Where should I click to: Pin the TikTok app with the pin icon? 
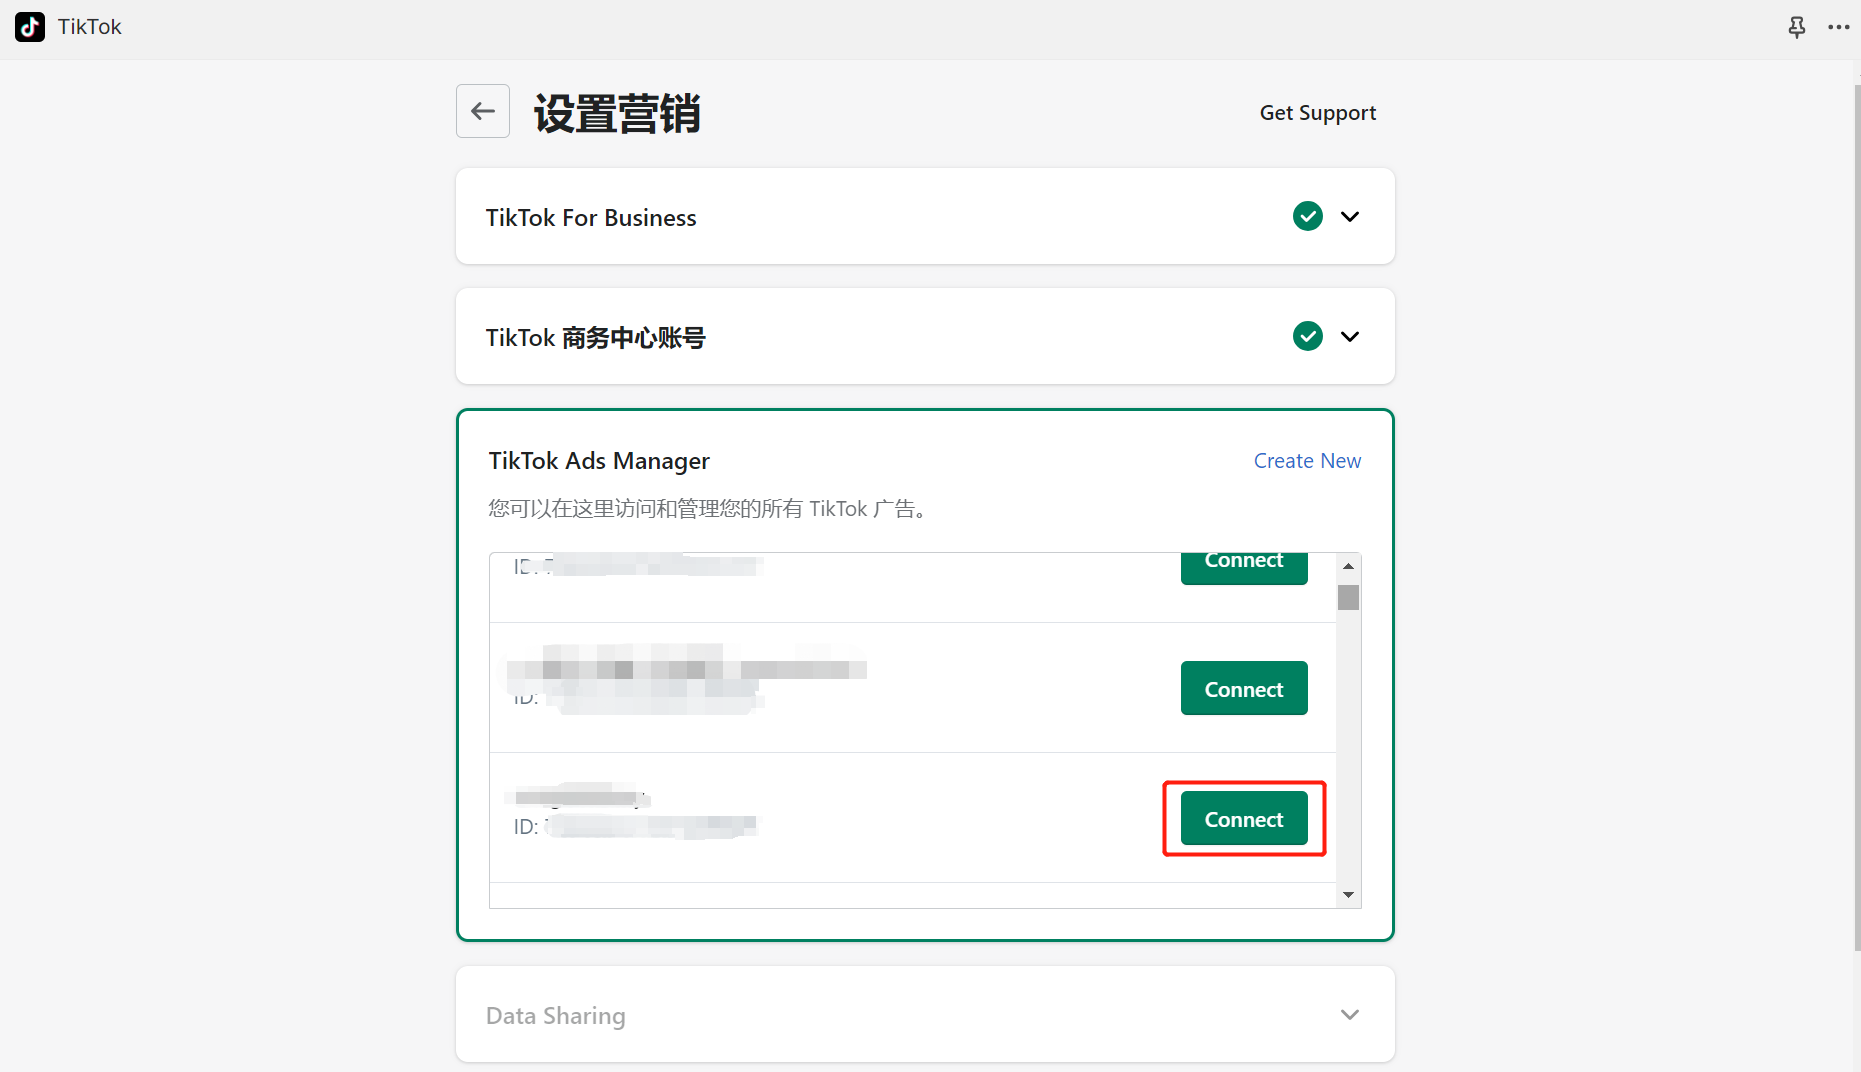[1797, 27]
